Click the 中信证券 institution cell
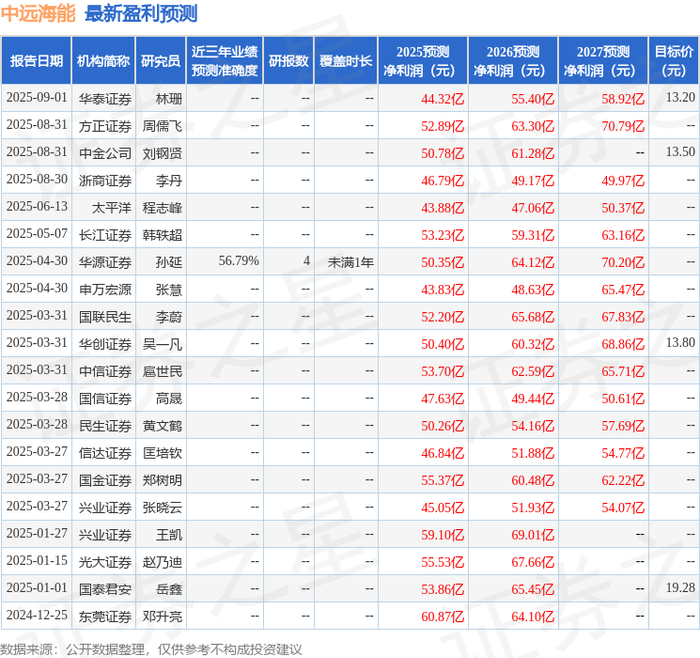The height and width of the screenshot is (658, 700). (105, 371)
